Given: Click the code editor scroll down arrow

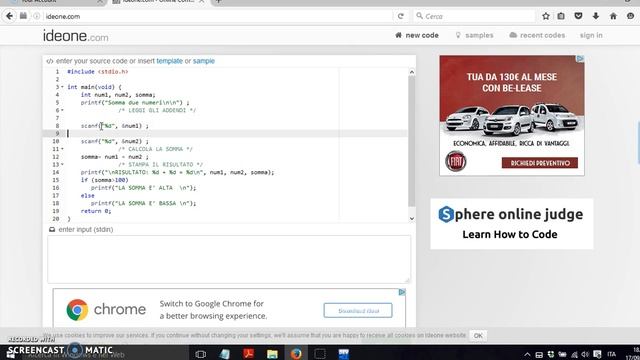Looking at the screenshot, I should [x=412, y=218].
